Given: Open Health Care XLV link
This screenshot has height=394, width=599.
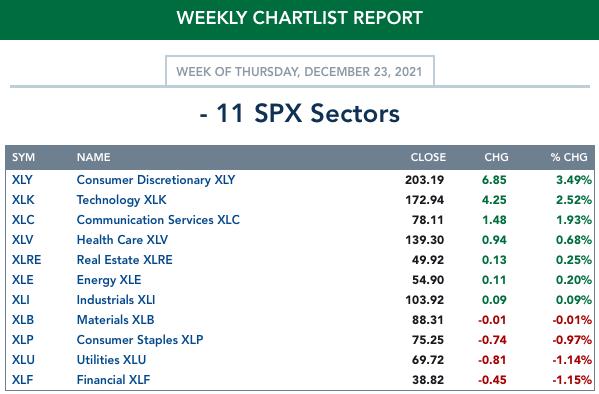Looking at the screenshot, I should tap(122, 240).
